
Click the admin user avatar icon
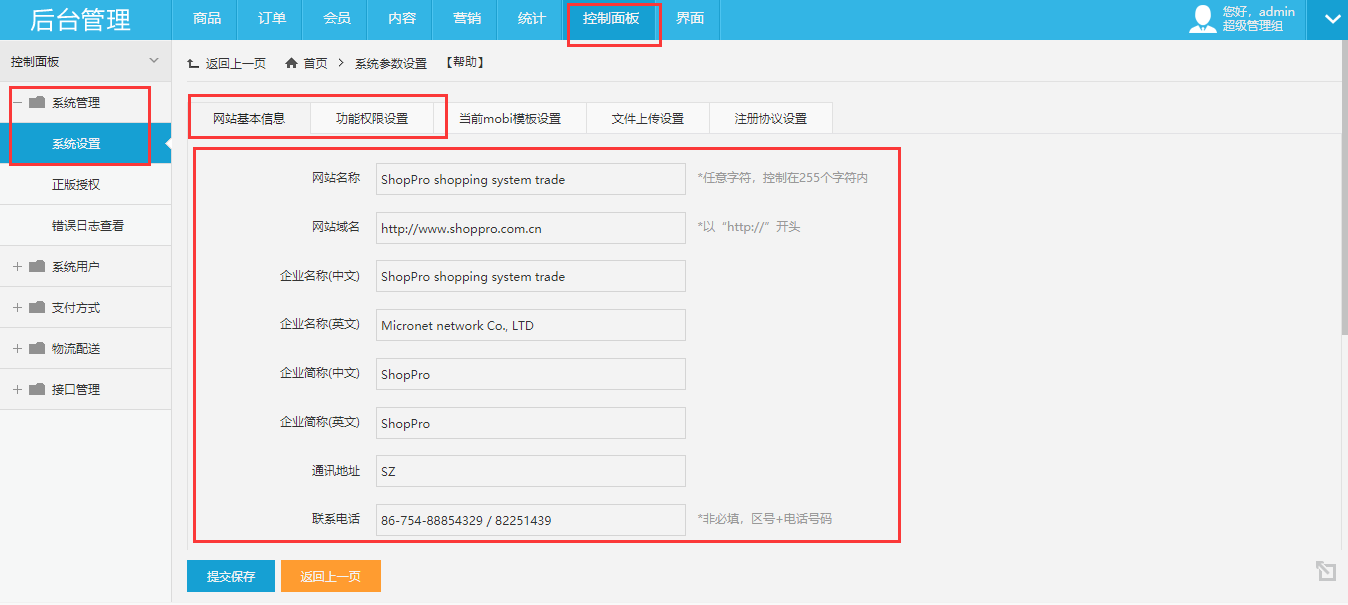pyautogui.click(x=1202, y=19)
